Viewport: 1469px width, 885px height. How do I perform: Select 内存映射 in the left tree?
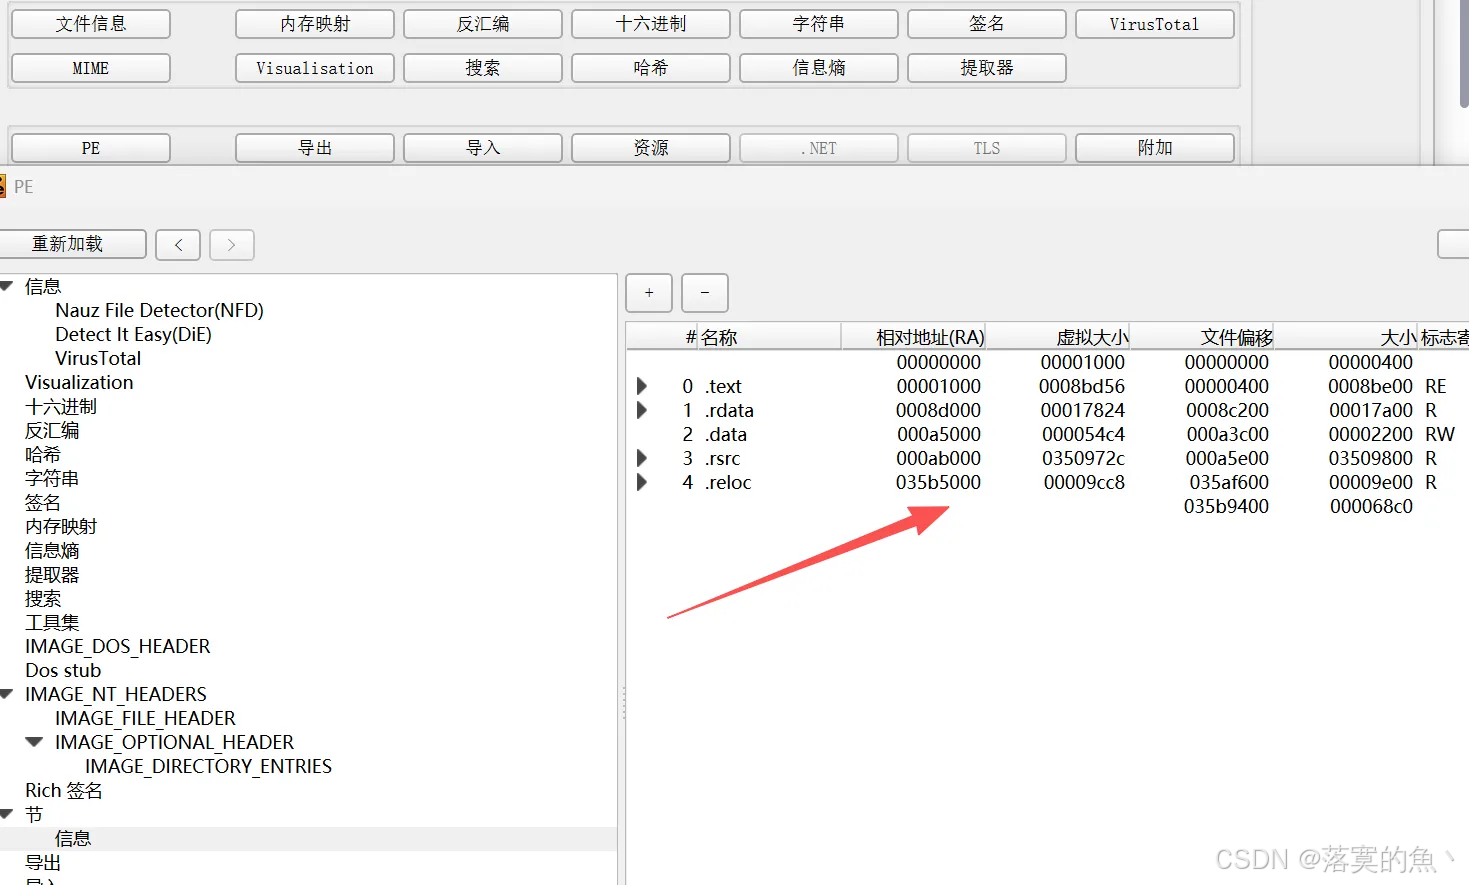[x=61, y=526]
